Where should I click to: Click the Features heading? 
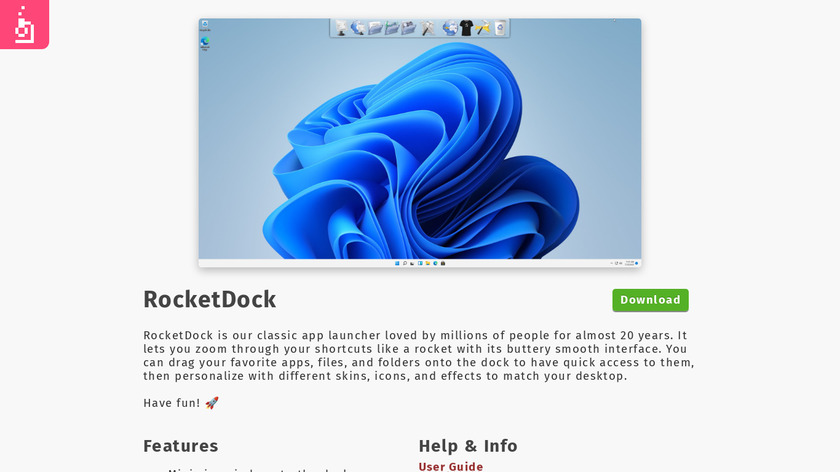pos(181,446)
